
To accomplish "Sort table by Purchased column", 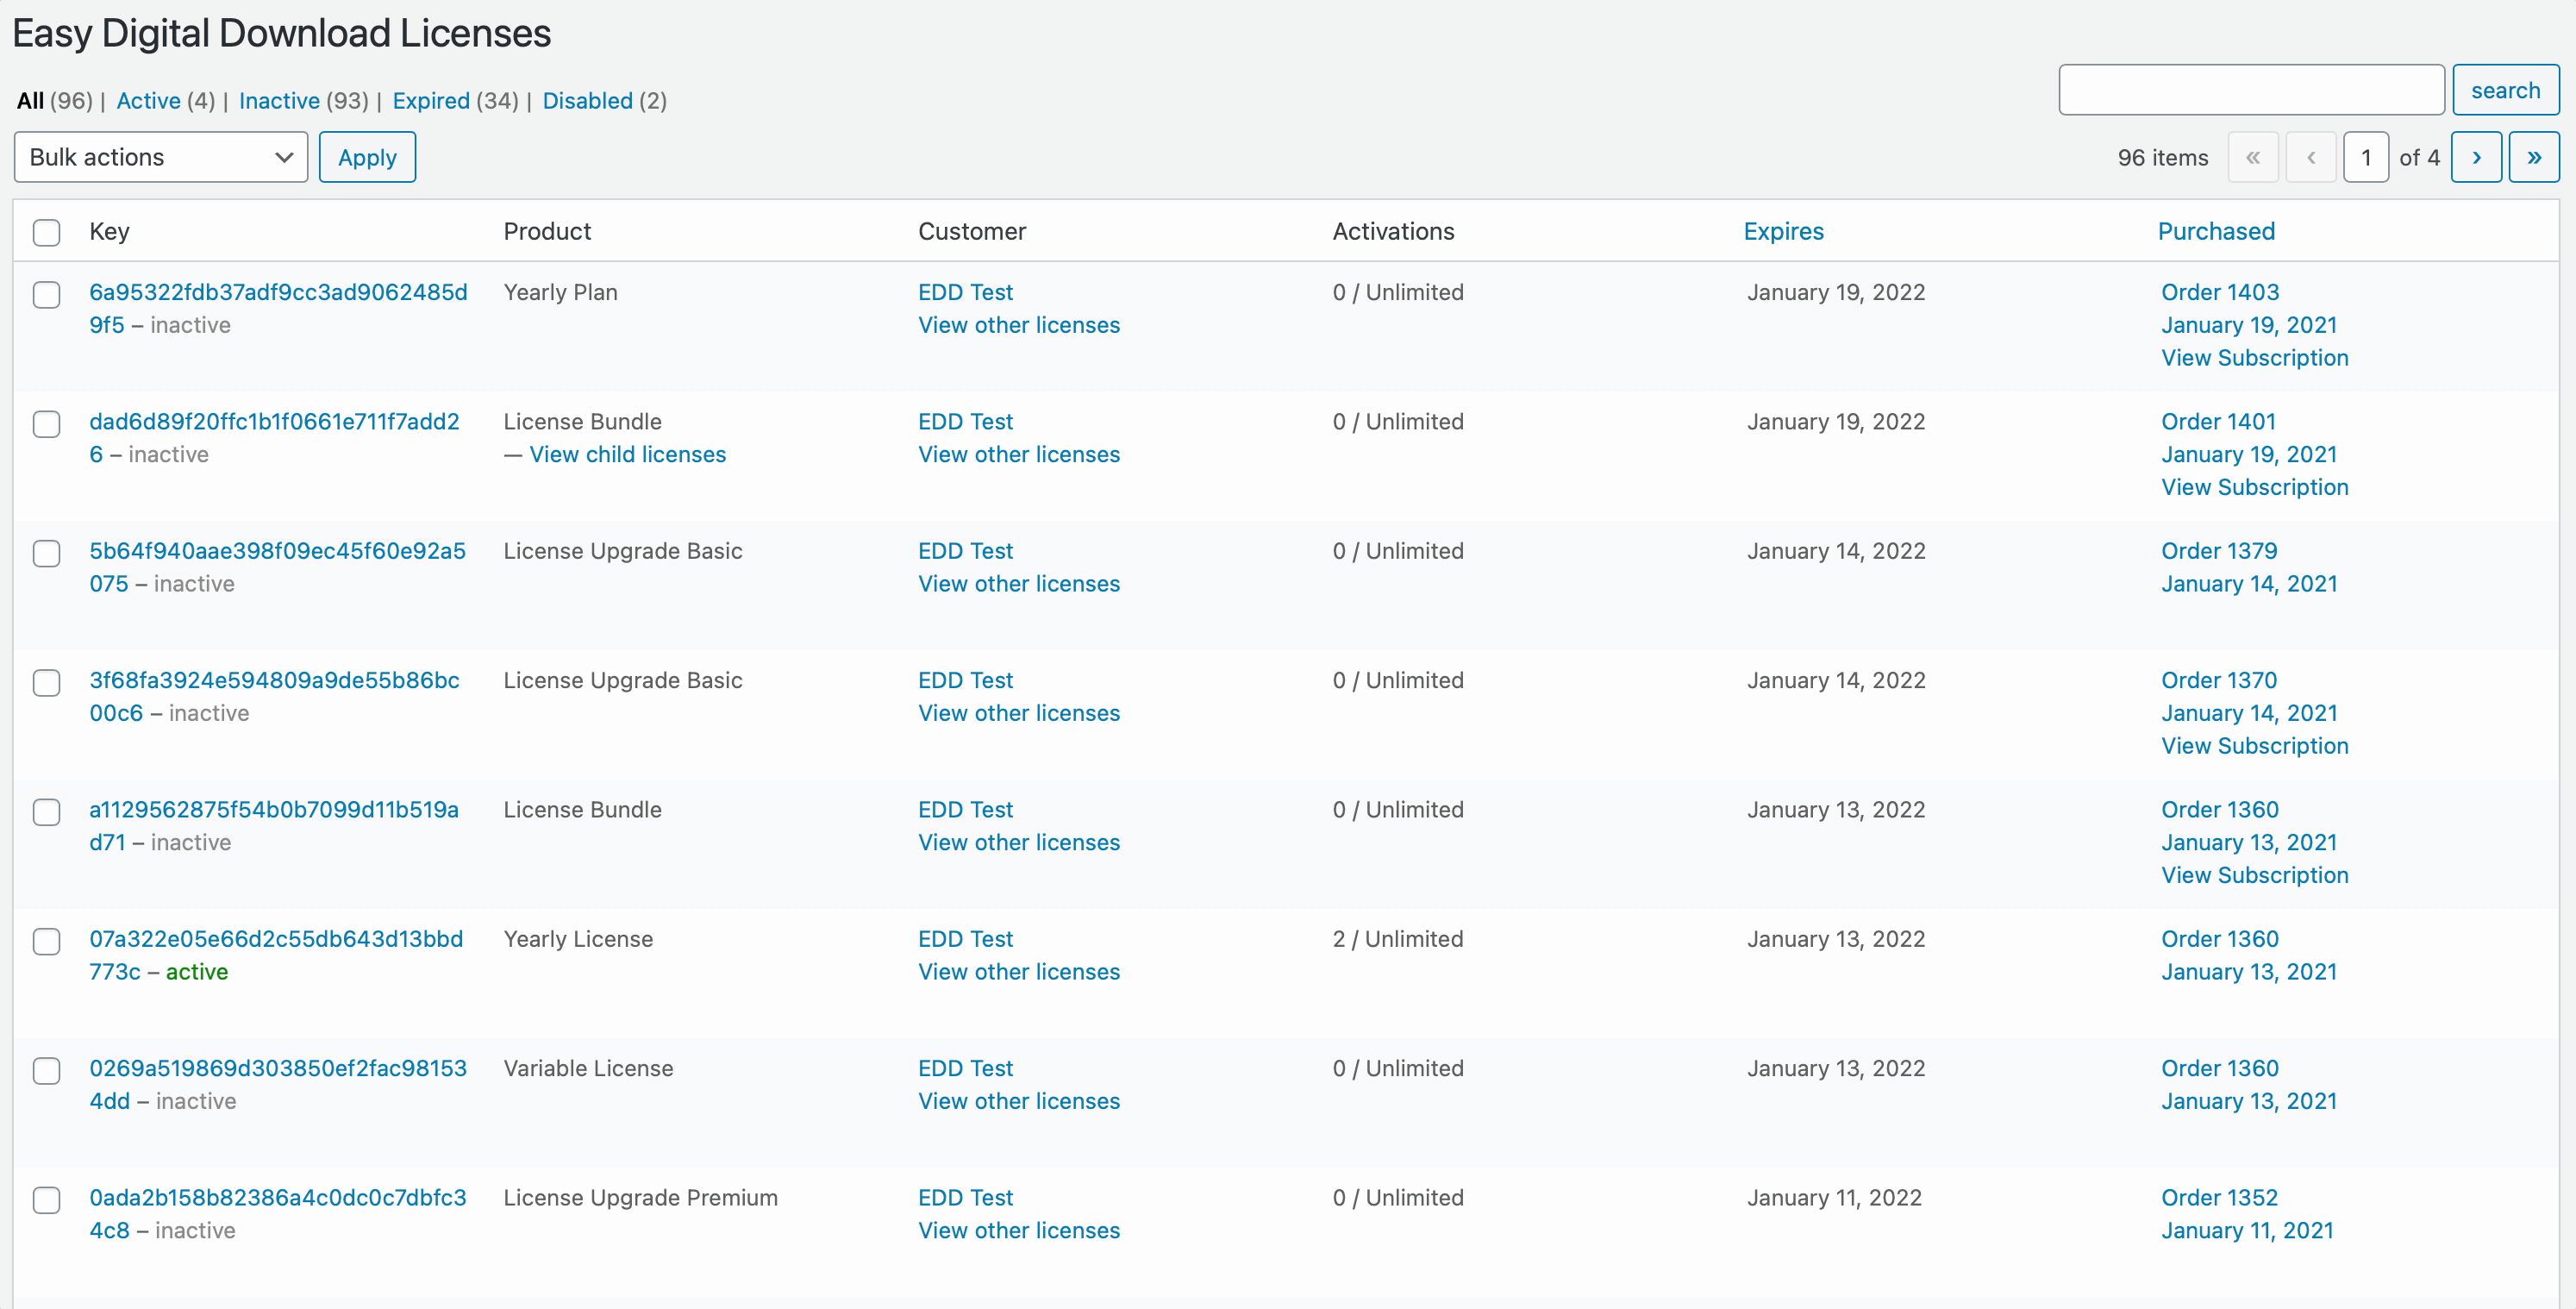I will point(2215,231).
